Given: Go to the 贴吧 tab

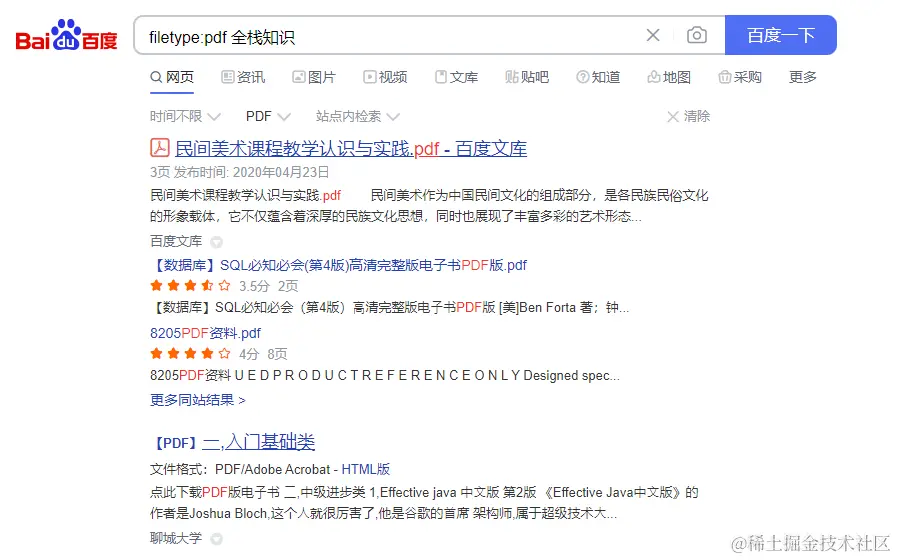Looking at the screenshot, I should pyautogui.click(x=527, y=77).
